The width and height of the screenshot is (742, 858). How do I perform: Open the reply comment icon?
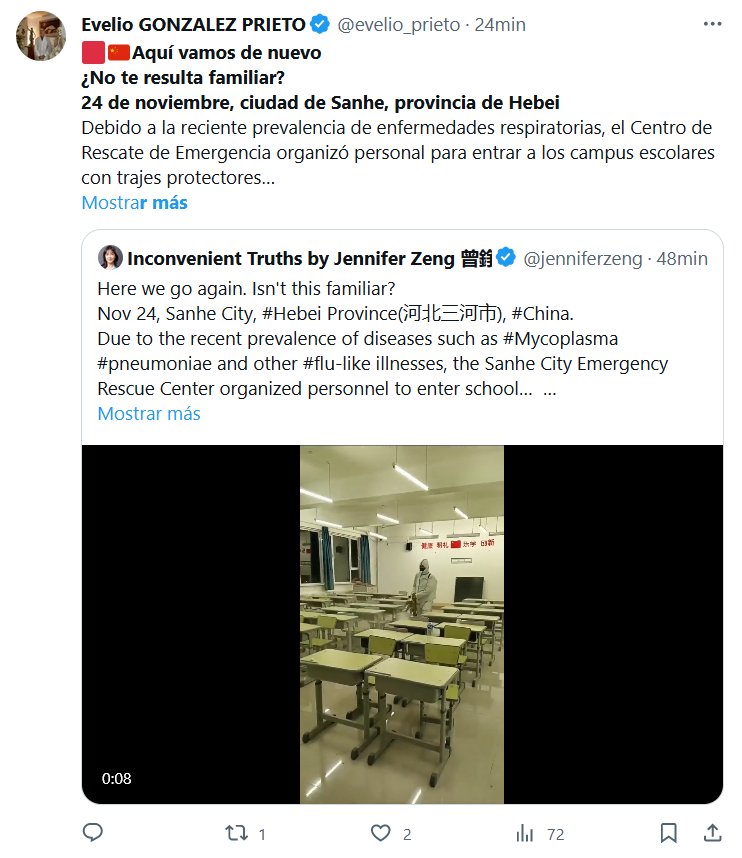click(x=92, y=832)
